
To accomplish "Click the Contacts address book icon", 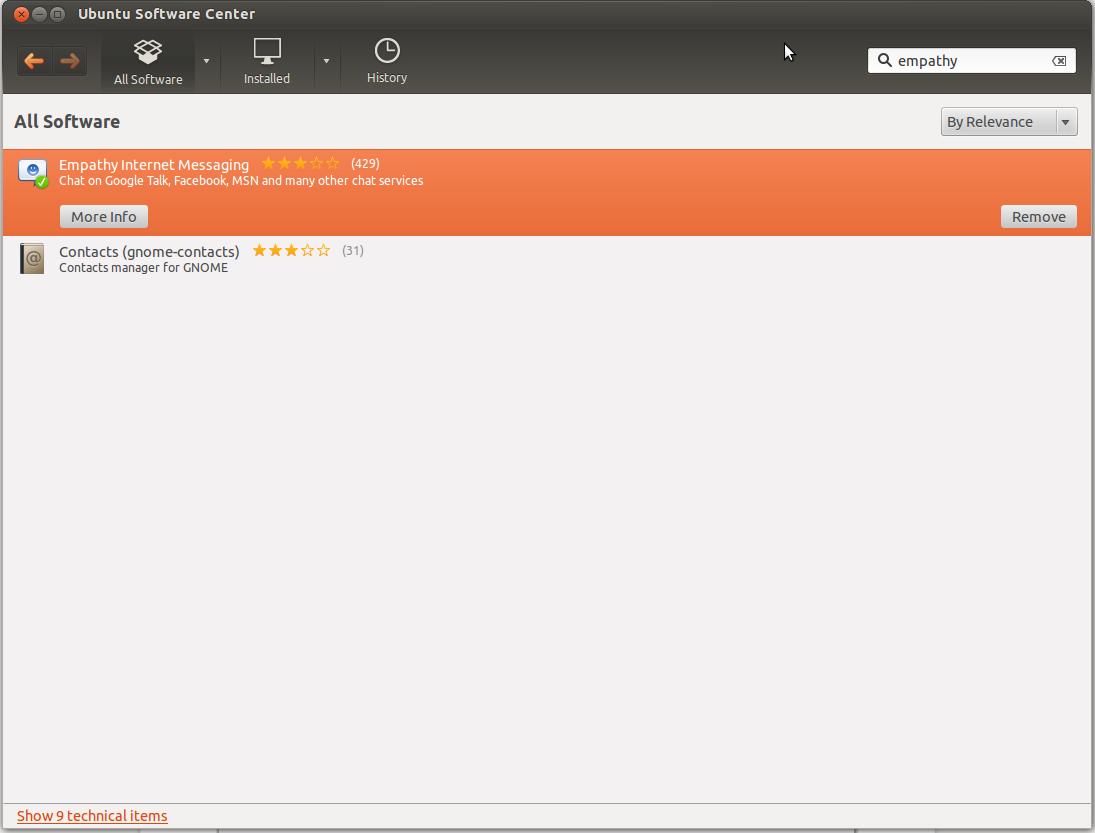I will tap(32, 258).
